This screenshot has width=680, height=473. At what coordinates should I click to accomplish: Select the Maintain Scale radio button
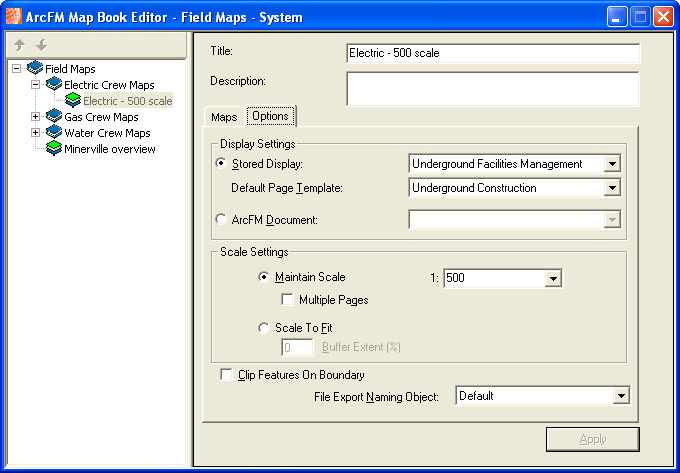[x=264, y=277]
